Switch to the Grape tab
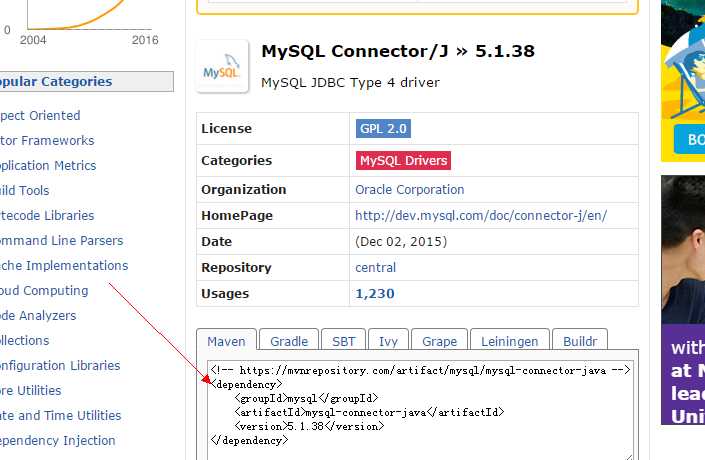The image size is (705, 460). pyautogui.click(x=439, y=341)
